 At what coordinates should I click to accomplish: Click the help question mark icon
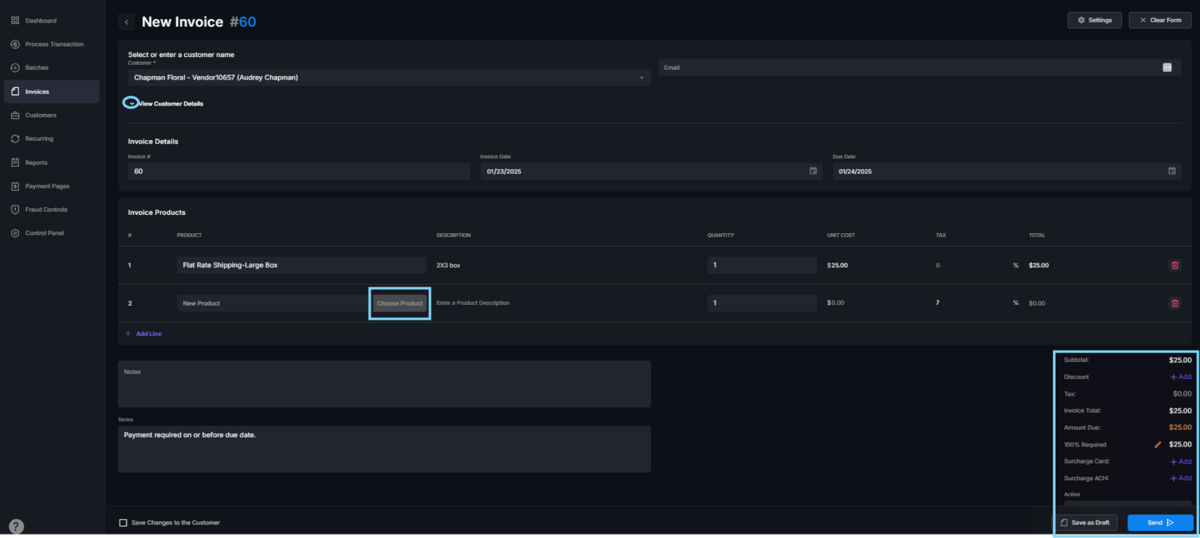[x=16, y=527]
